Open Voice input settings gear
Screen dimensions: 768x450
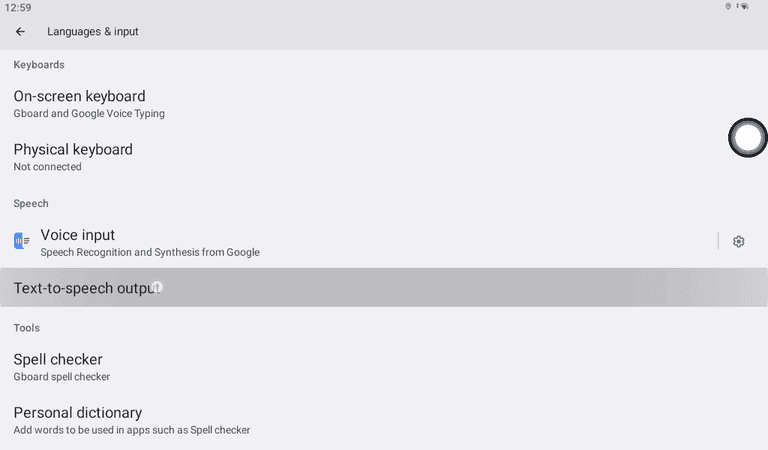coord(739,241)
